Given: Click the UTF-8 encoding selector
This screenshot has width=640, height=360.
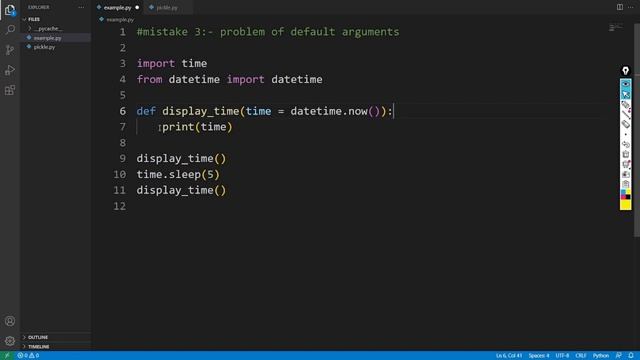Looking at the screenshot, I should 562,356.
